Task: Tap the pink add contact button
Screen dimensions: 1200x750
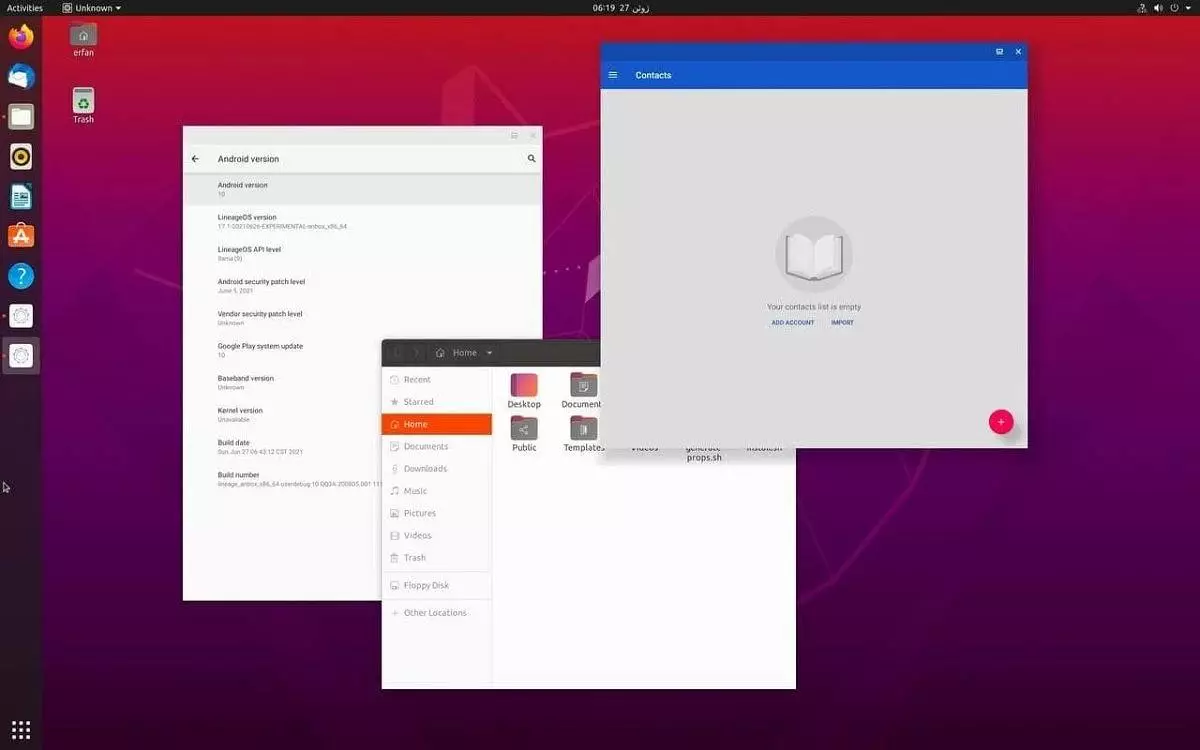Action: [x=1001, y=421]
